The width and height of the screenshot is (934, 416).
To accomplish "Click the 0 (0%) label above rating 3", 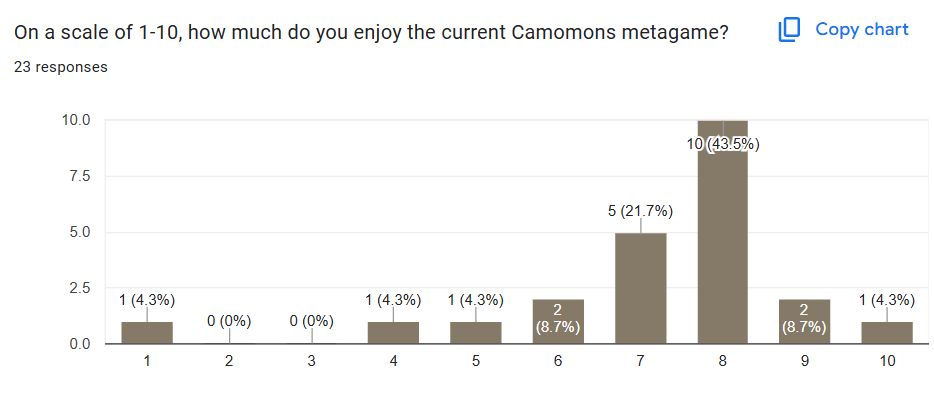I will (311, 322).
